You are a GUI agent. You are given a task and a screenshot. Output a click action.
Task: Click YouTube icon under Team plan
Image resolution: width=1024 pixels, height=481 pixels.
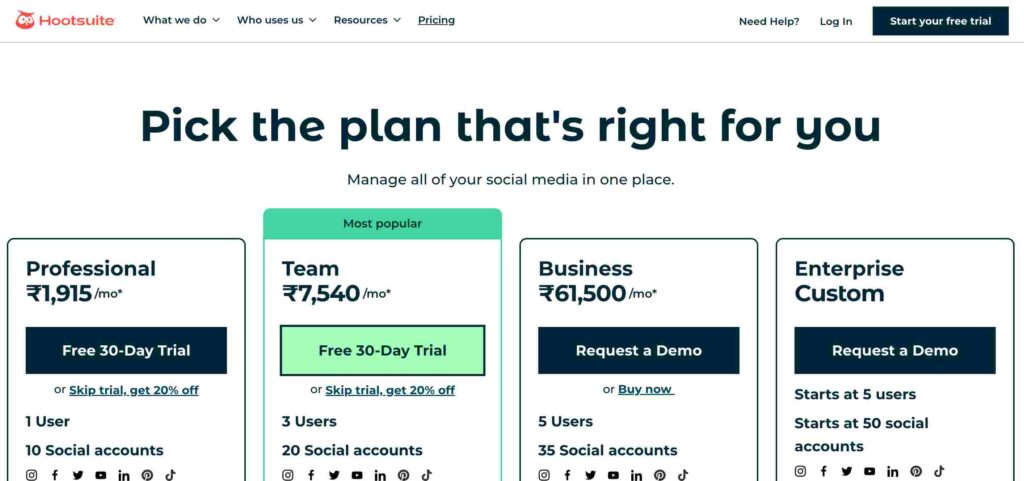point(357,475)
